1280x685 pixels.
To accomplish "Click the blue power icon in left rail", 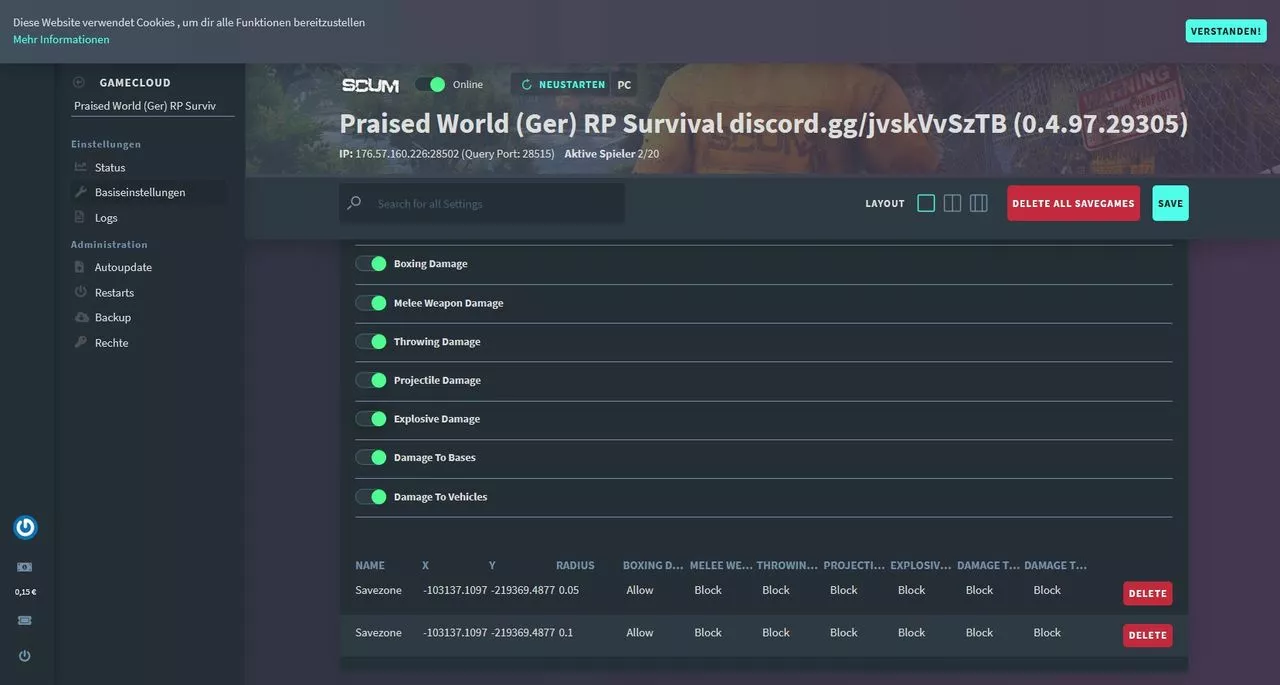I will click(25, 527).
